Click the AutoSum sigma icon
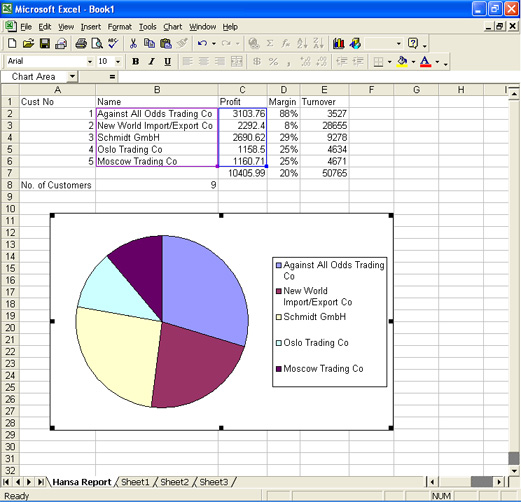 click(x=270, y=43)
